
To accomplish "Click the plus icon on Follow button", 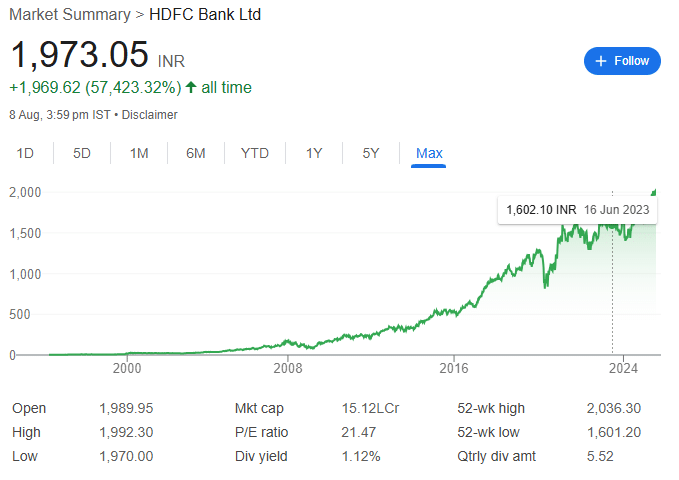I will coord(601,61).
